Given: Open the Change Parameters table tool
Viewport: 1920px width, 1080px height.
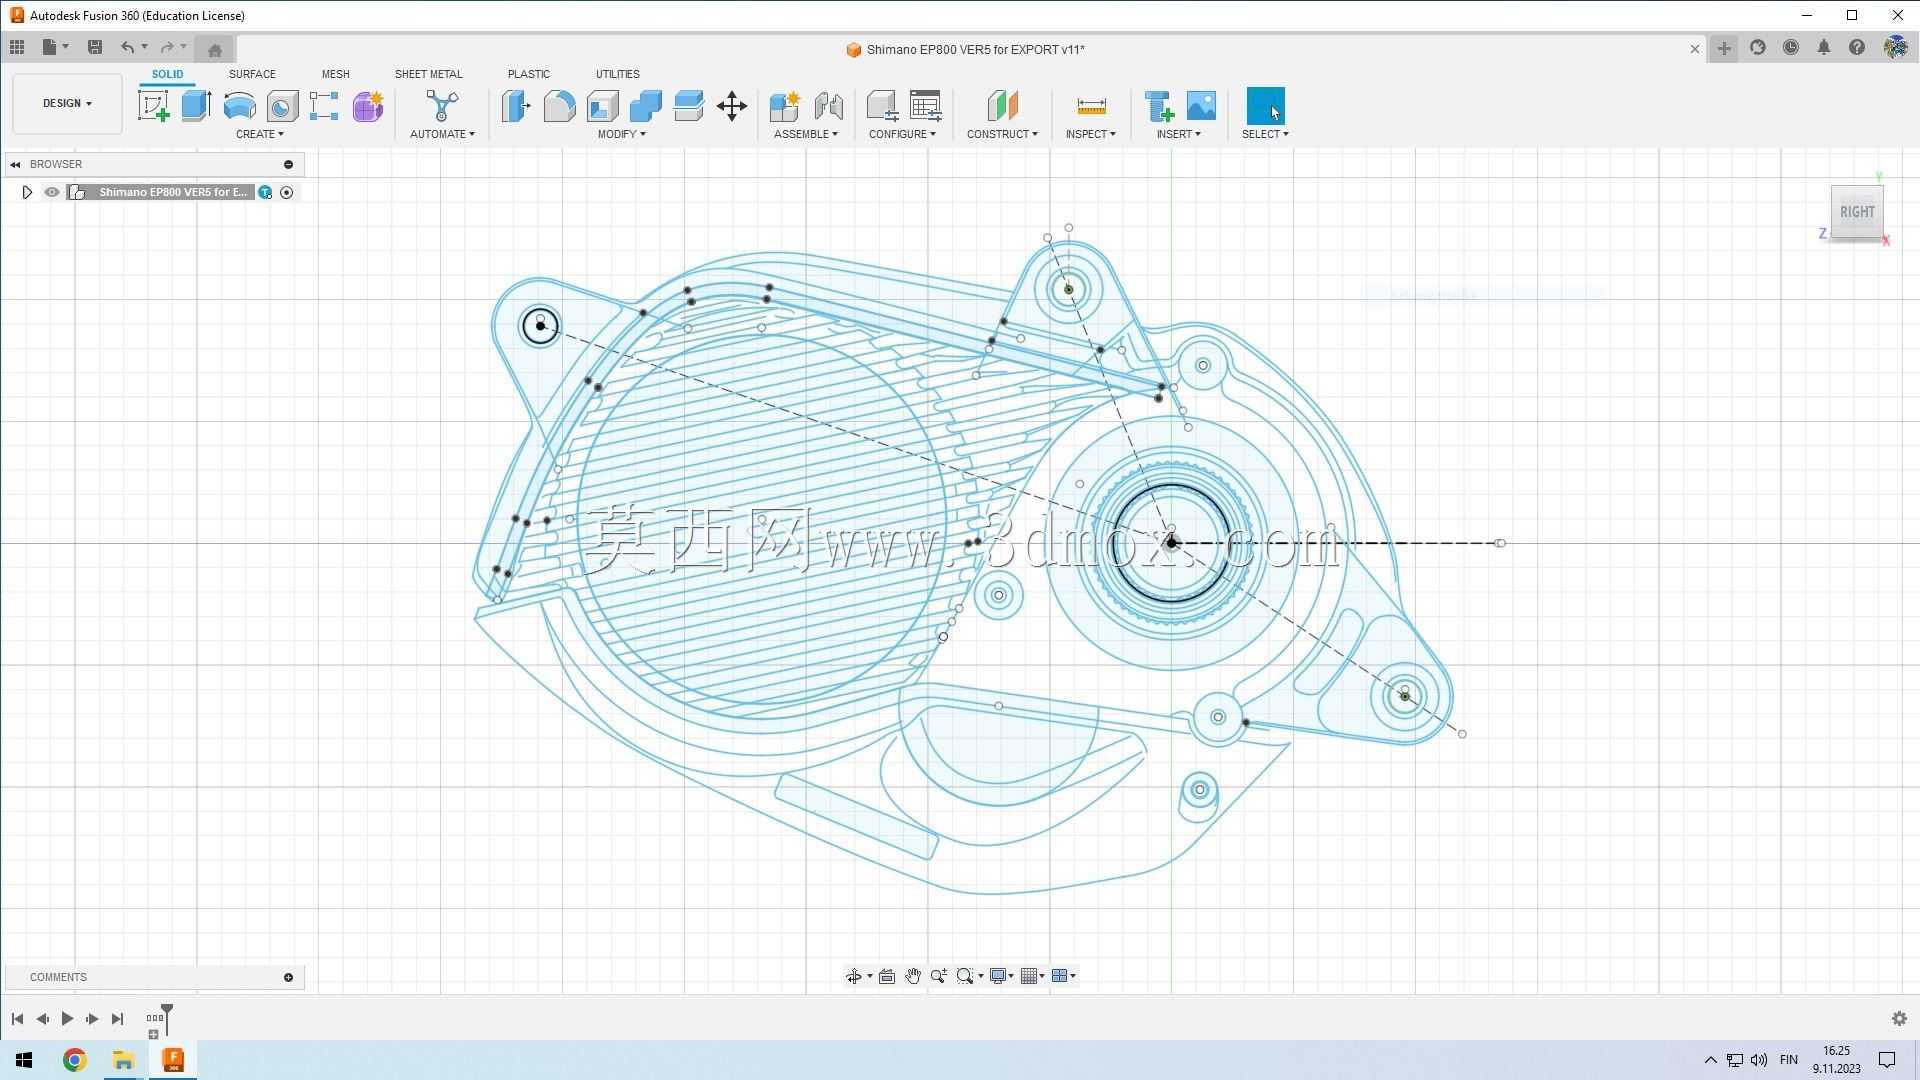Looking at the screenshot, I should 926,106.
